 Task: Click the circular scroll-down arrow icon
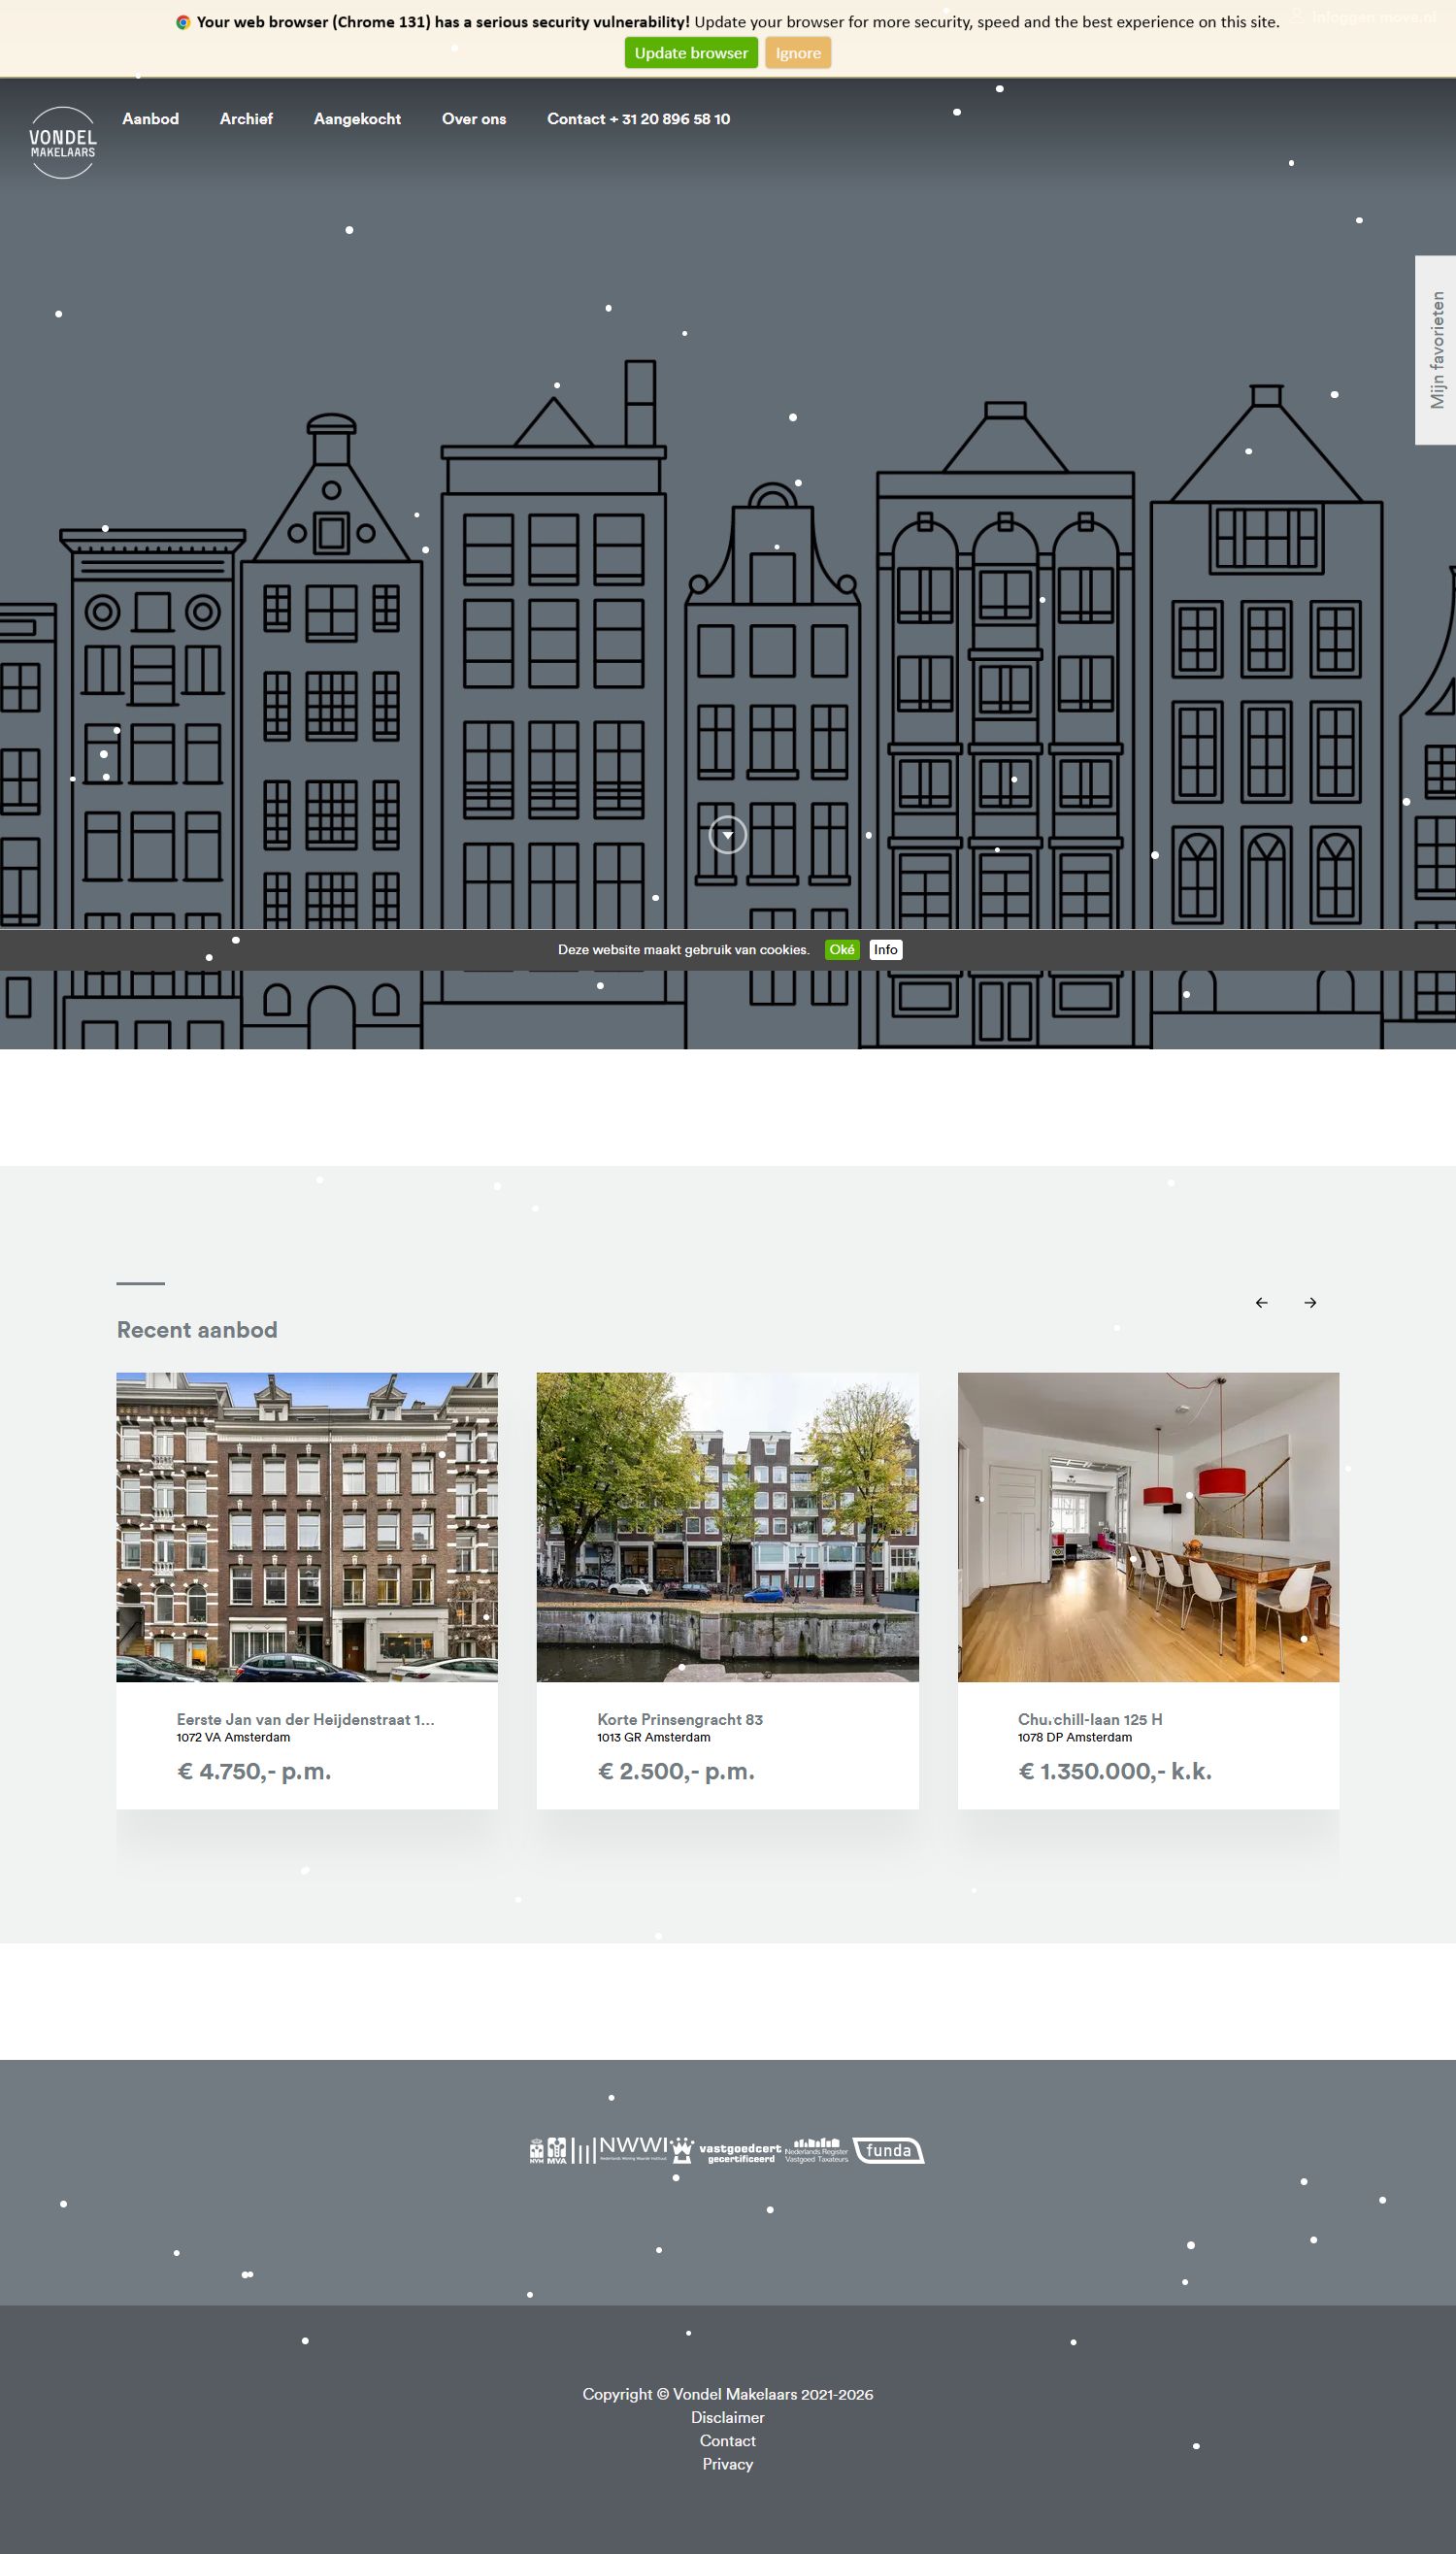(x=727, y=835)
